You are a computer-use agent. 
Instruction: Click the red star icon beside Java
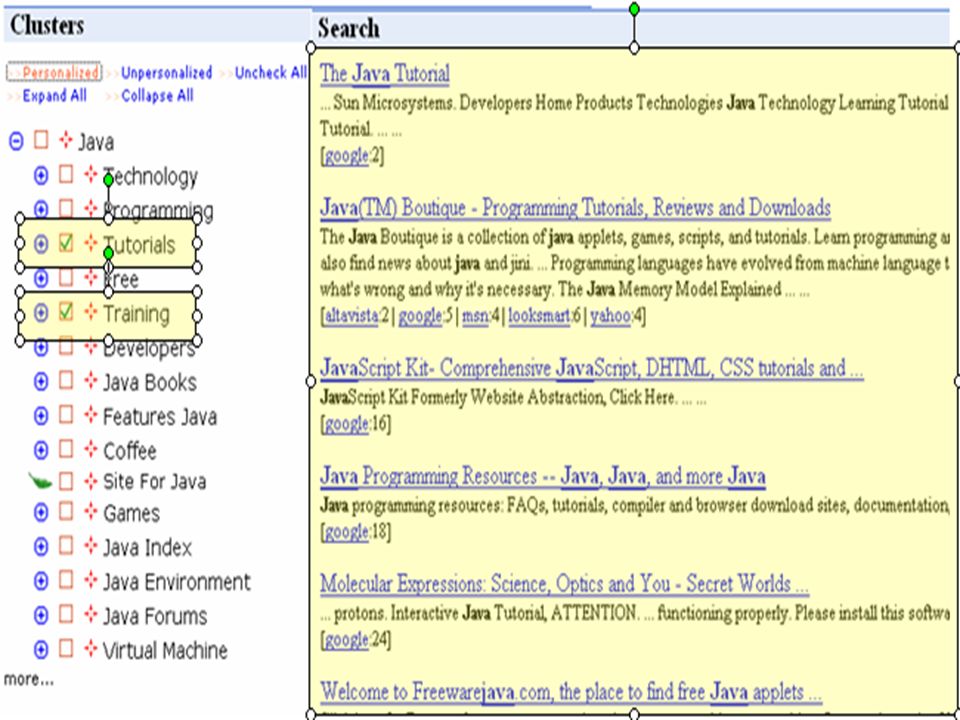coord(66,141)
